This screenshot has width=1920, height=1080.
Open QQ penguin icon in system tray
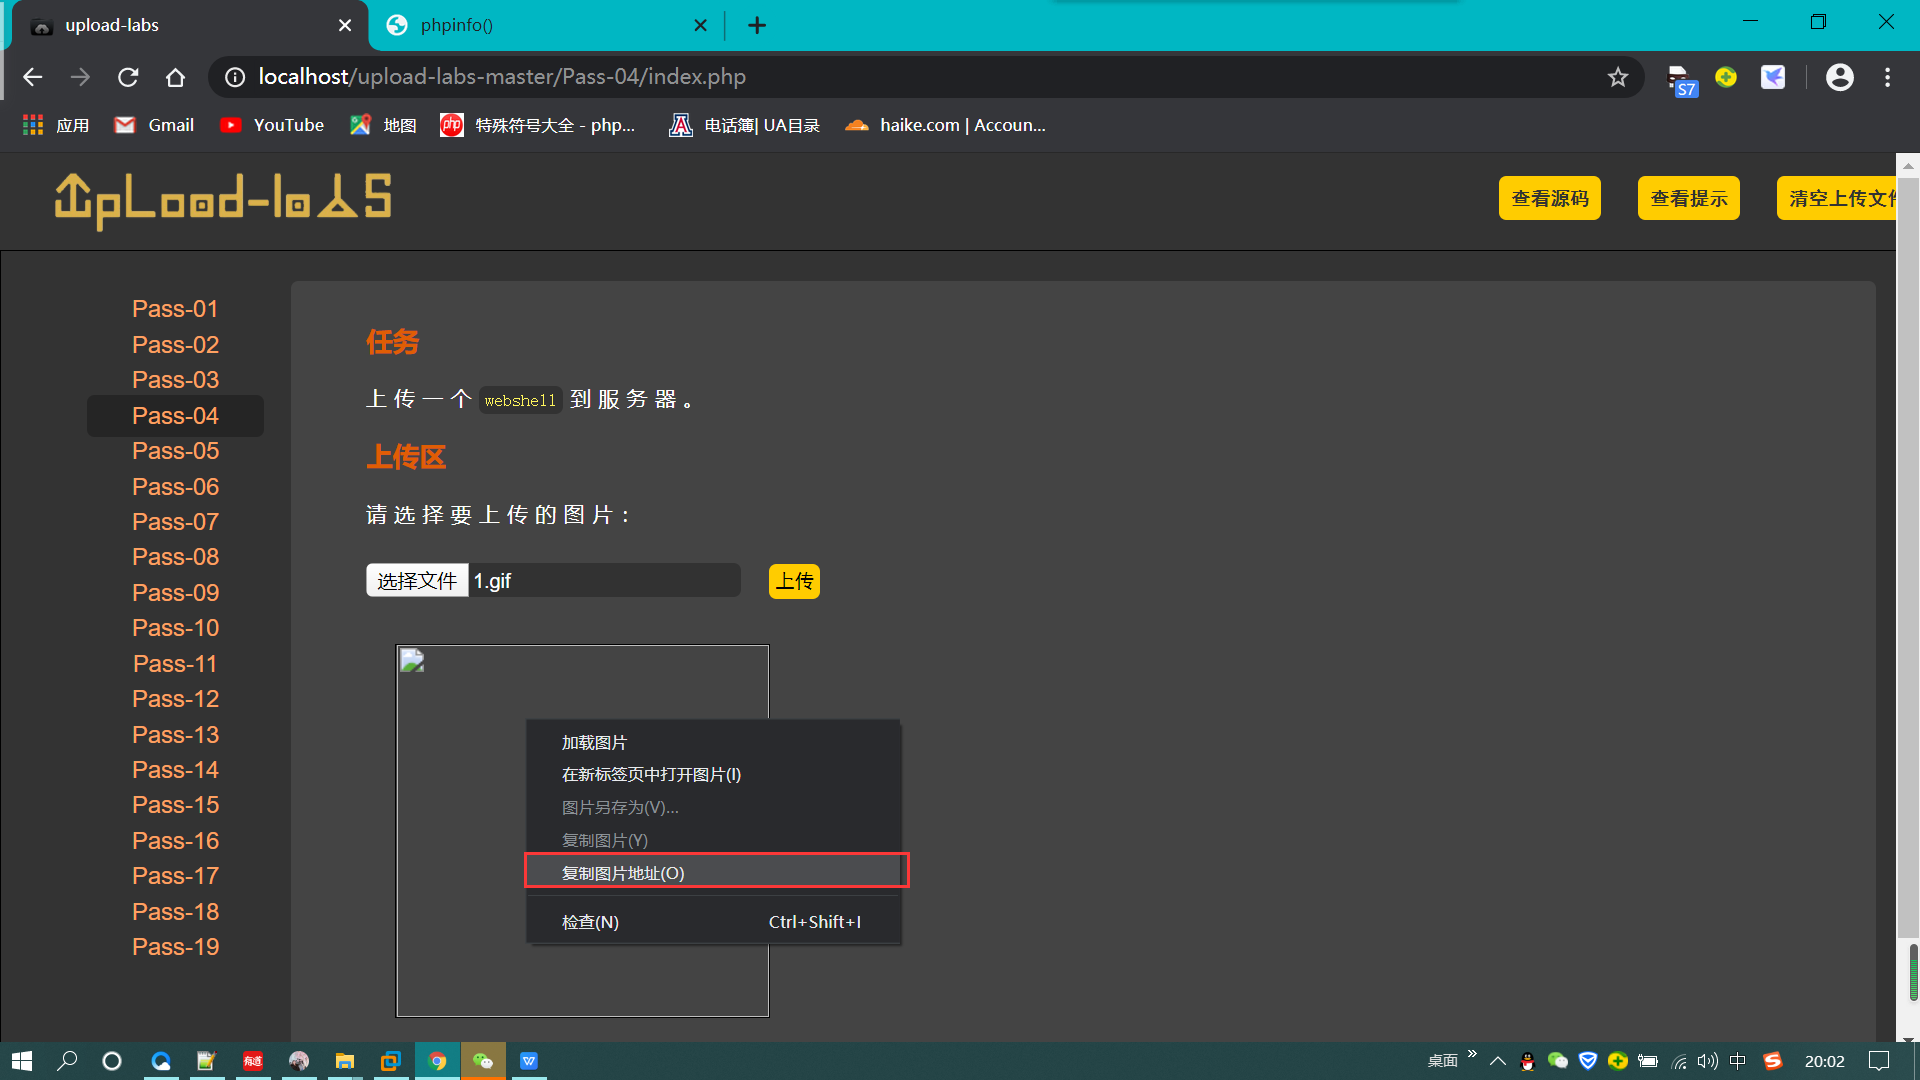1527,1061
